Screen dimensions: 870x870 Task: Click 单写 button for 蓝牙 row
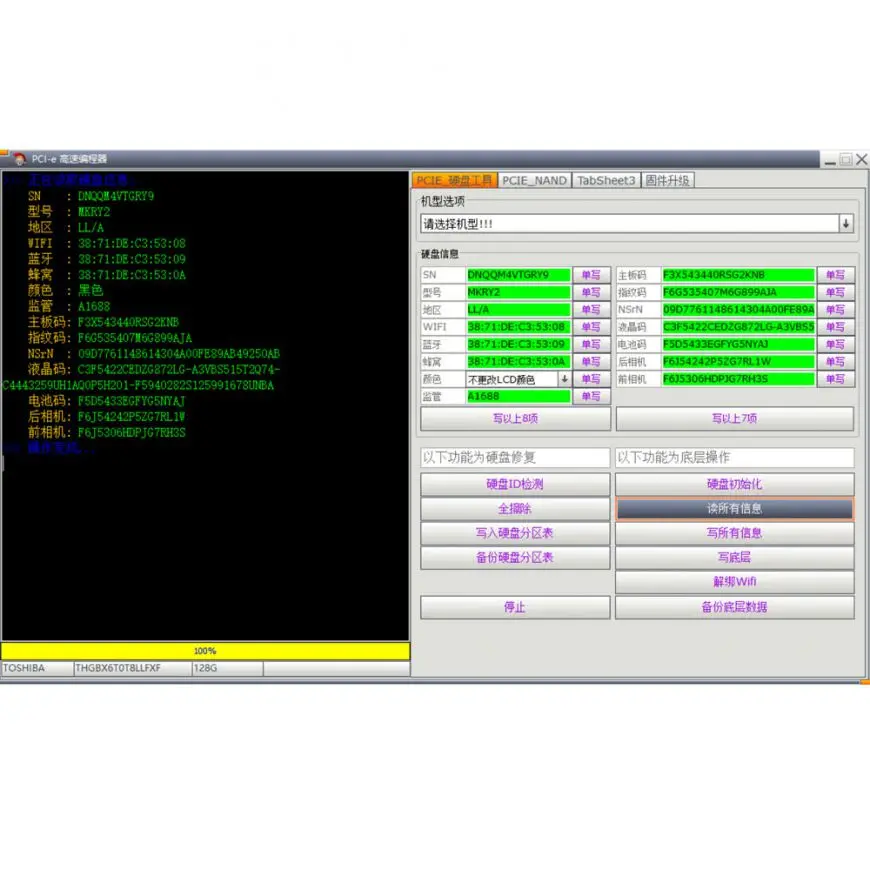pyautogui.click(x=591, y=345)
